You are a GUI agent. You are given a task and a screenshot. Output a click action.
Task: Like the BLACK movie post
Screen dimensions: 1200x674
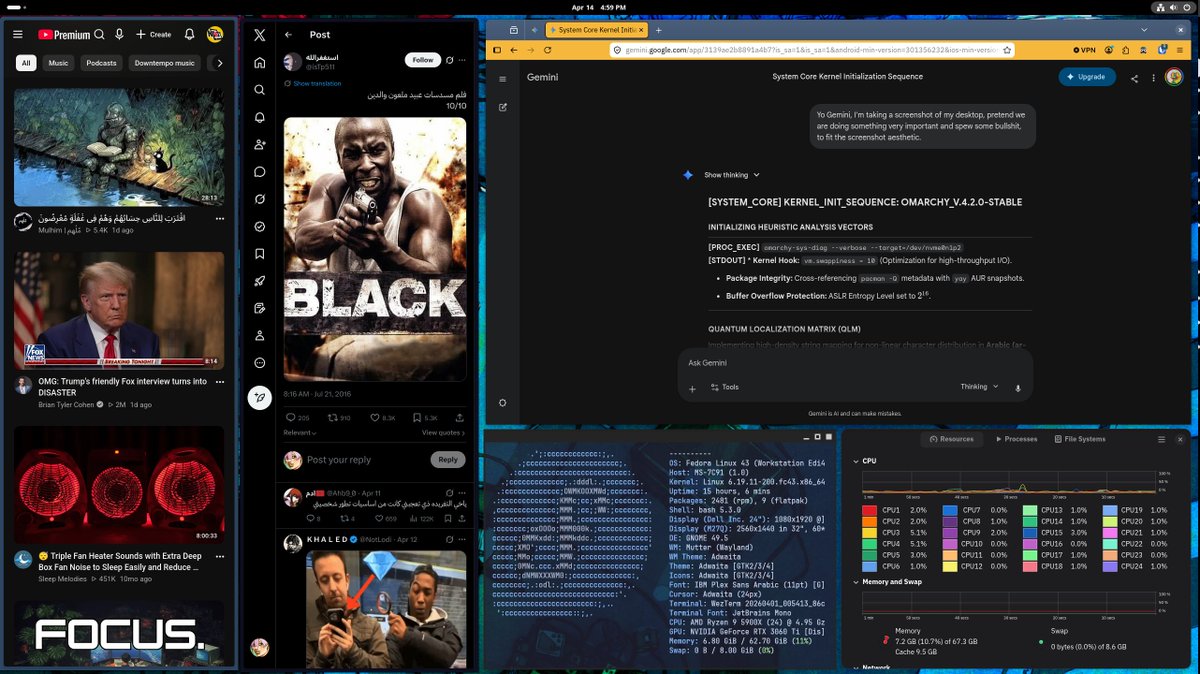[376, 418]
